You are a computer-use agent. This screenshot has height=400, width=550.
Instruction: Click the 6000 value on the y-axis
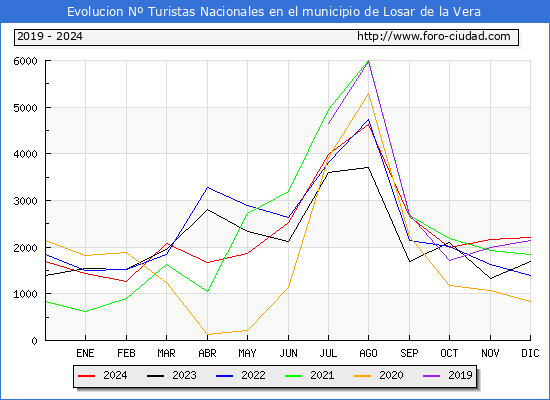(x=25, y=61)
